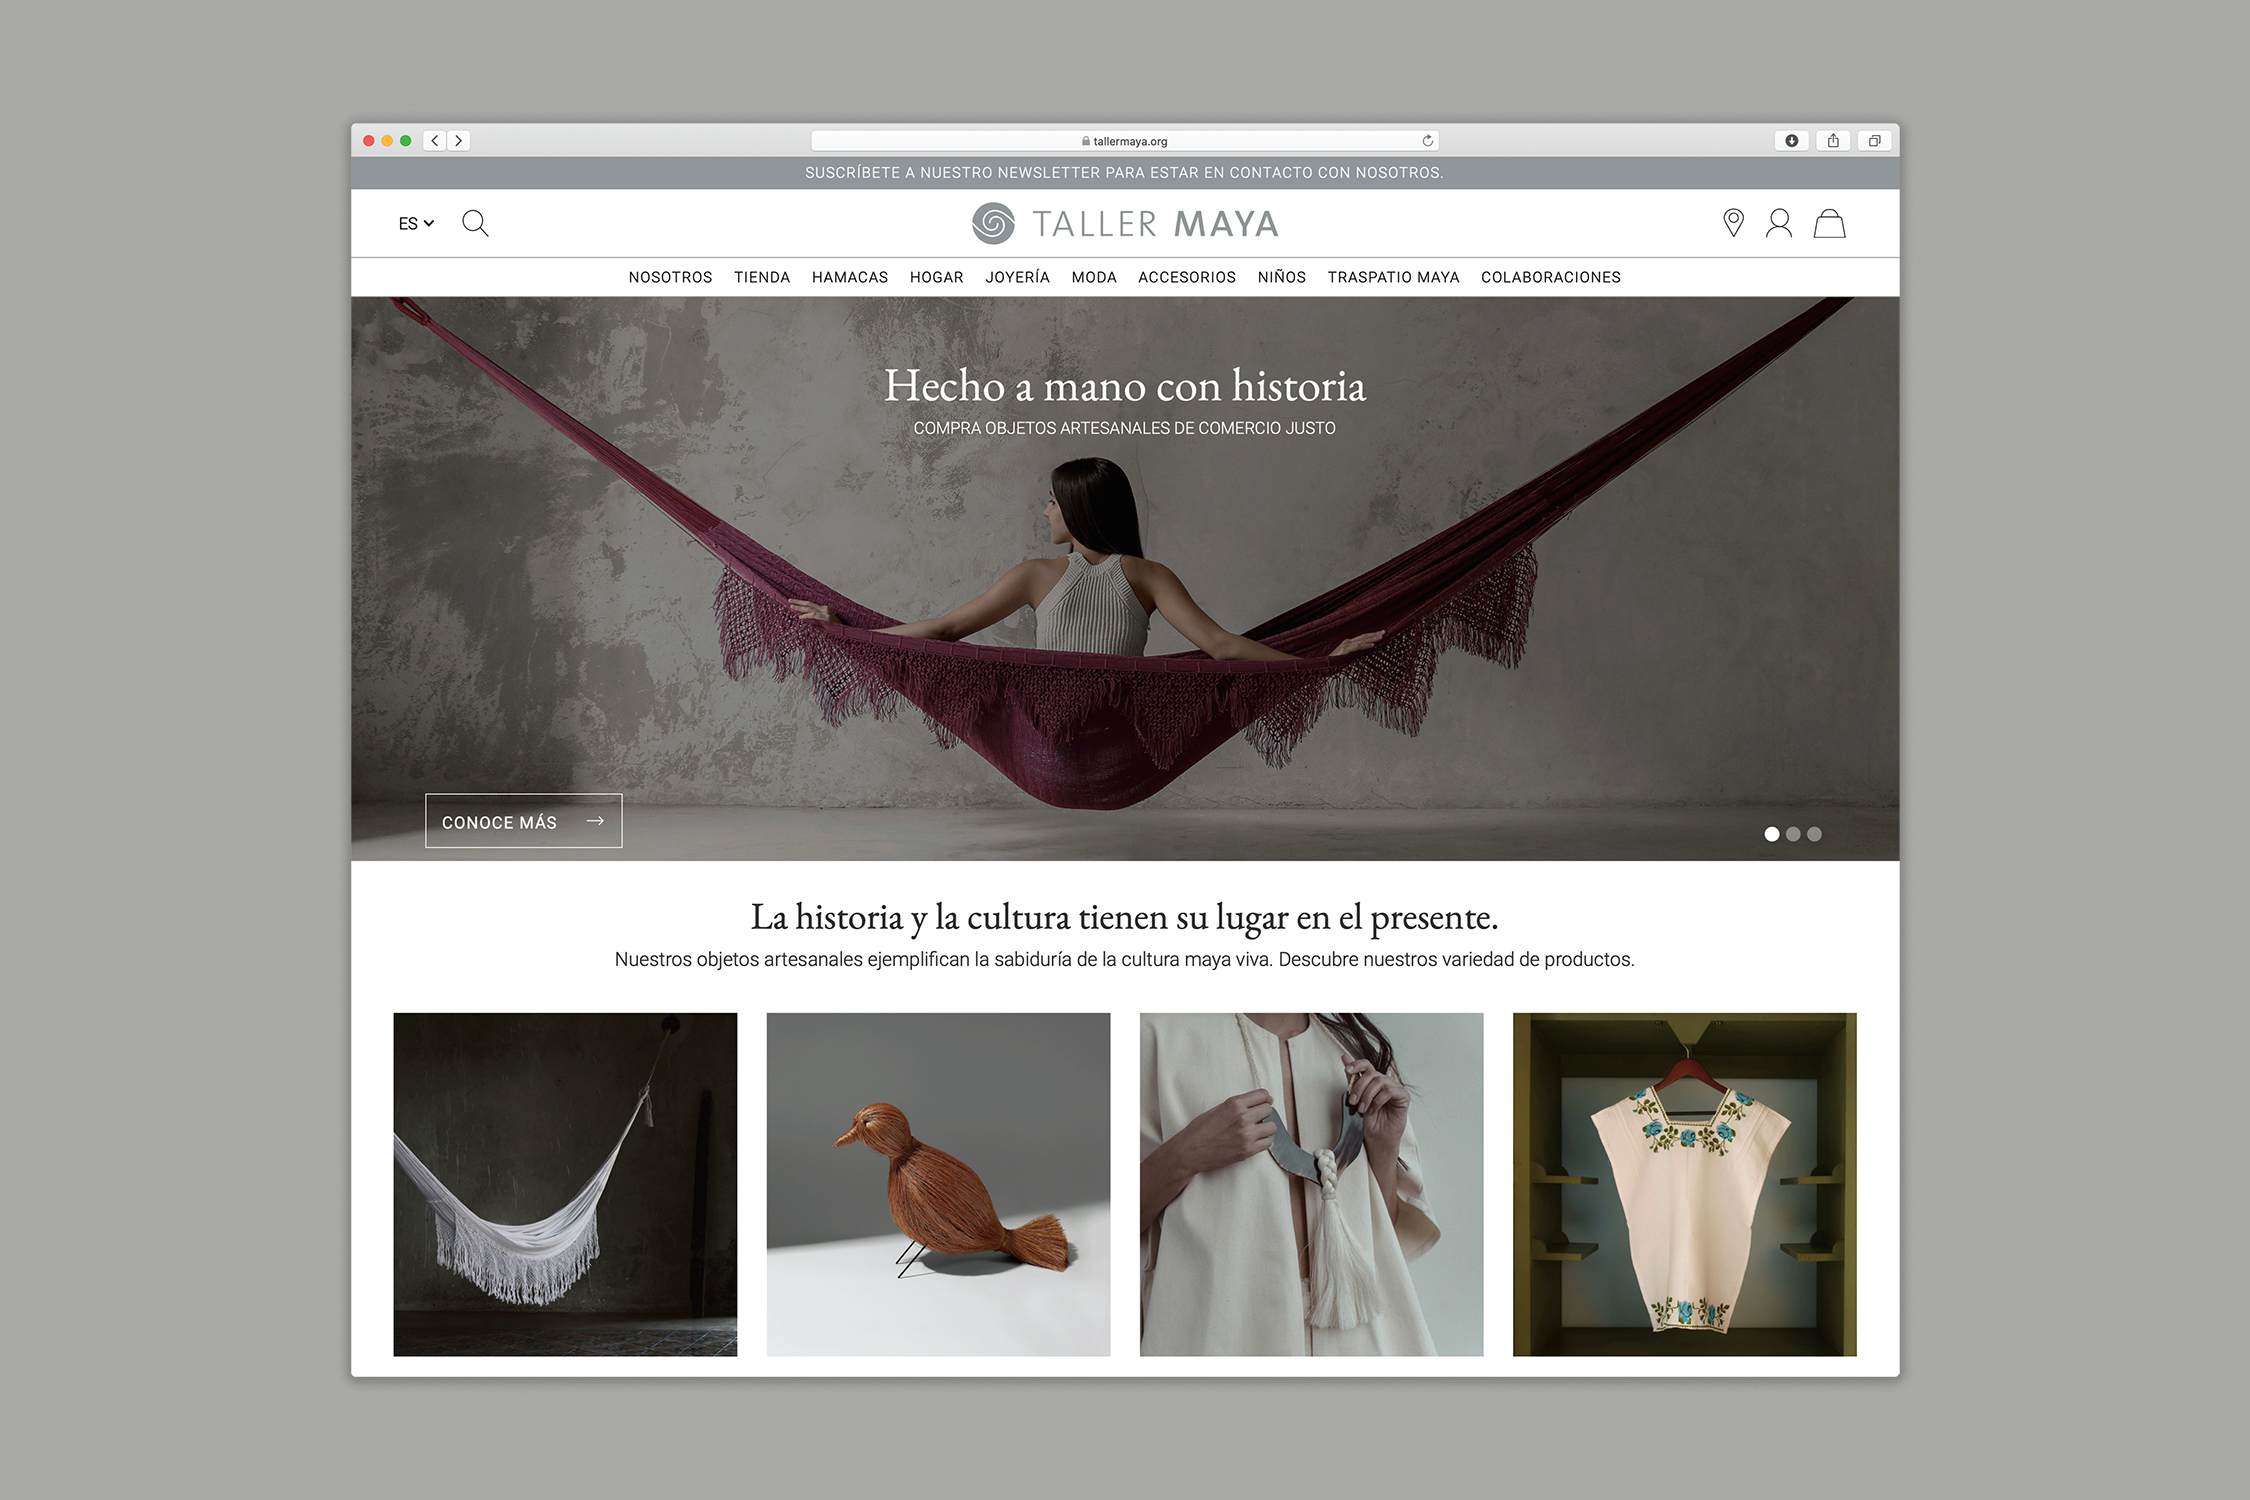Select the second carousel dot

coord(1793,834)
